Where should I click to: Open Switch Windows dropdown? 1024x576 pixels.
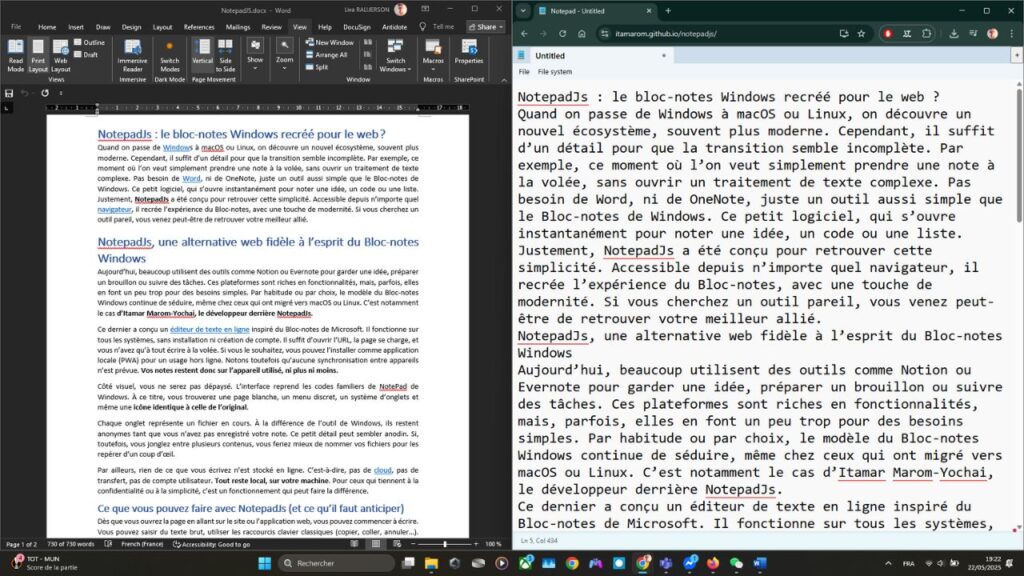[x=395, y=55]
